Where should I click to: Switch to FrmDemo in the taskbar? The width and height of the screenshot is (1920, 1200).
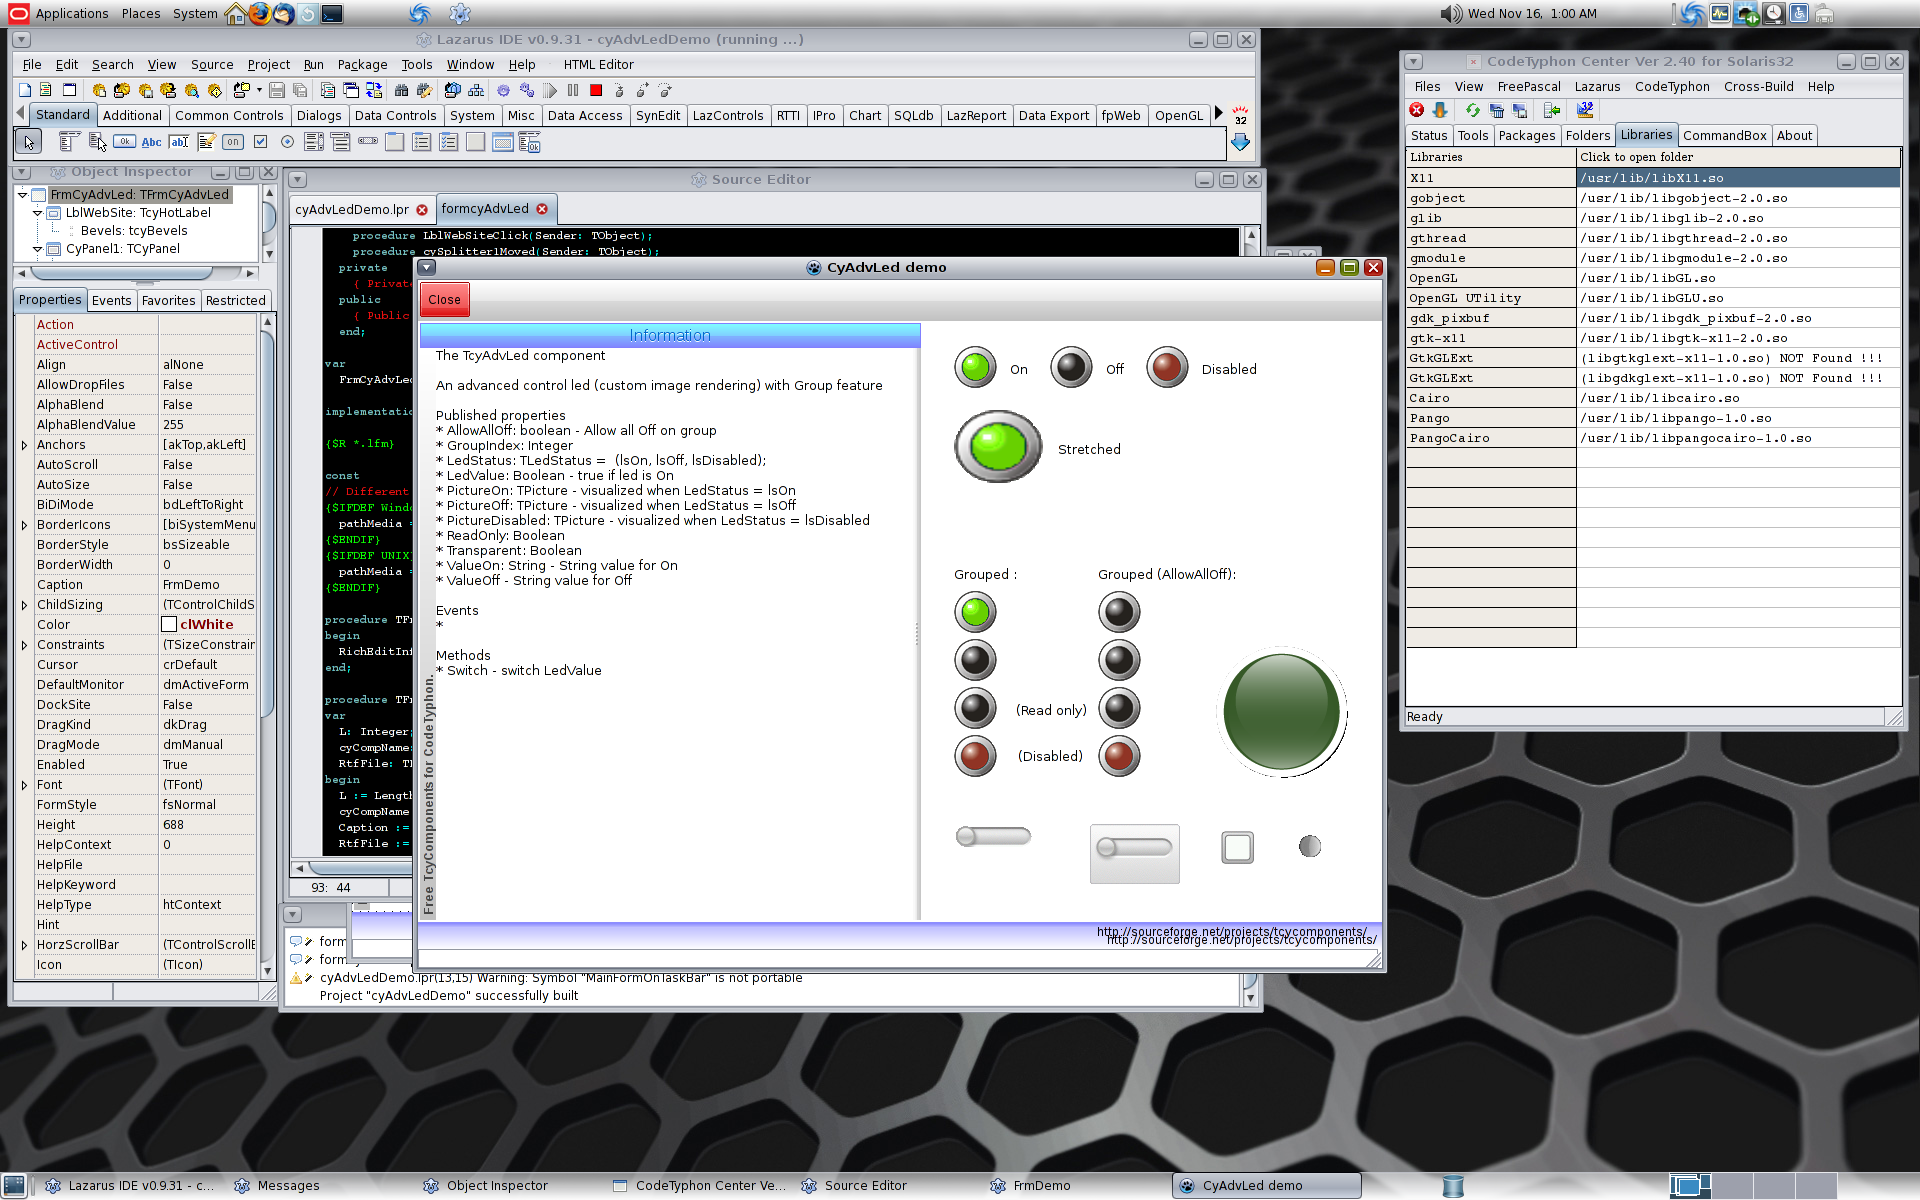point(1041,1186)
